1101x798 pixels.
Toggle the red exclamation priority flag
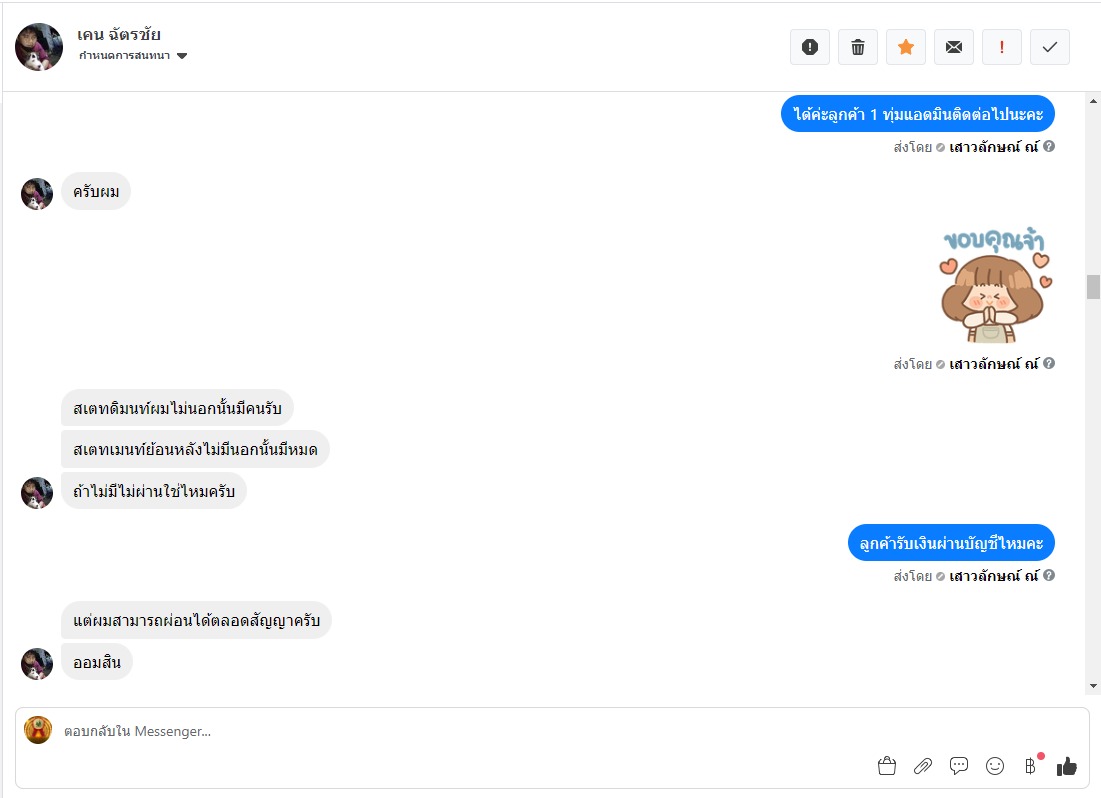[1001, 47]
